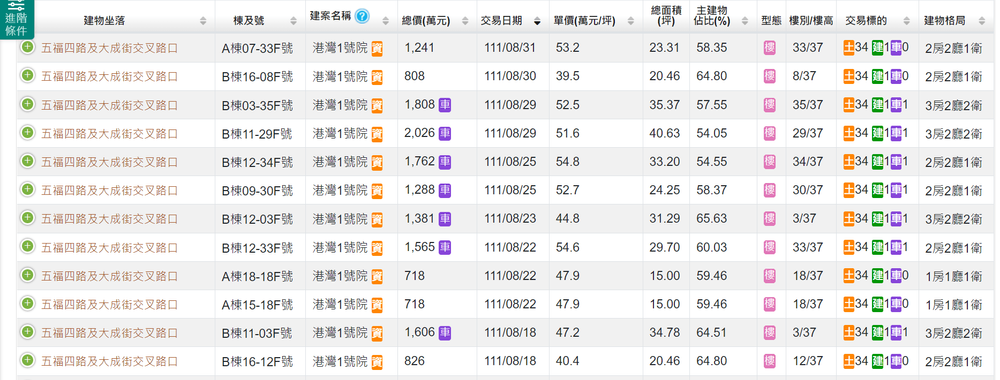Open address link in the A棟15-18F號 row

click(110, 304)
